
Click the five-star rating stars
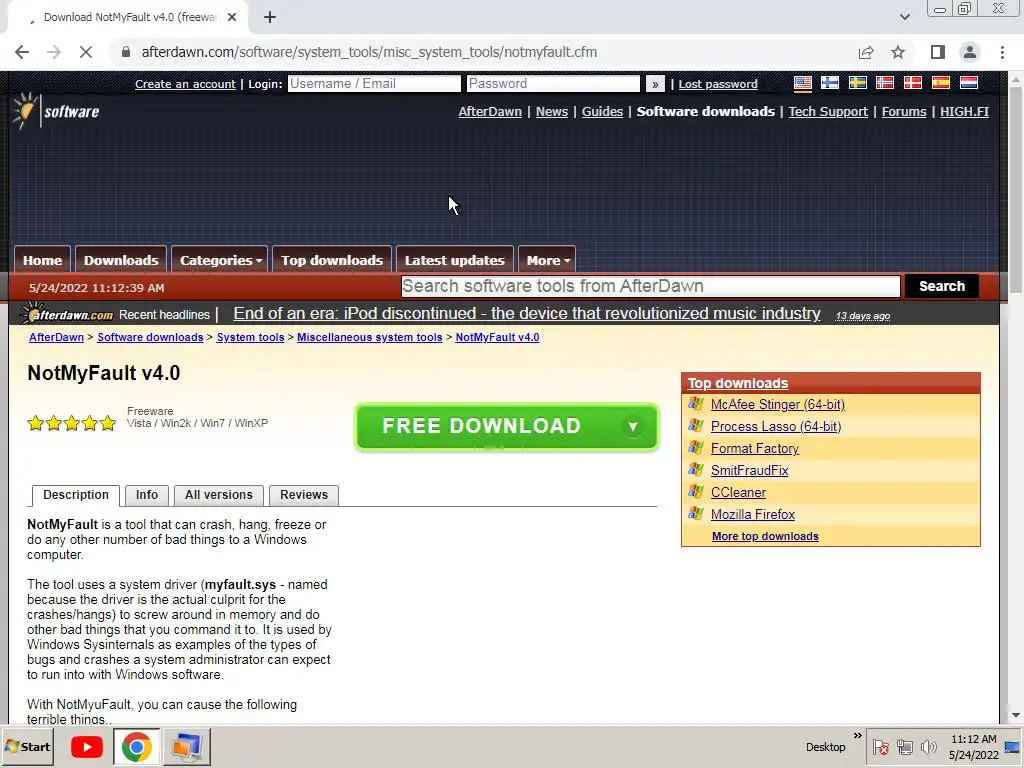(x=72, y=423)
